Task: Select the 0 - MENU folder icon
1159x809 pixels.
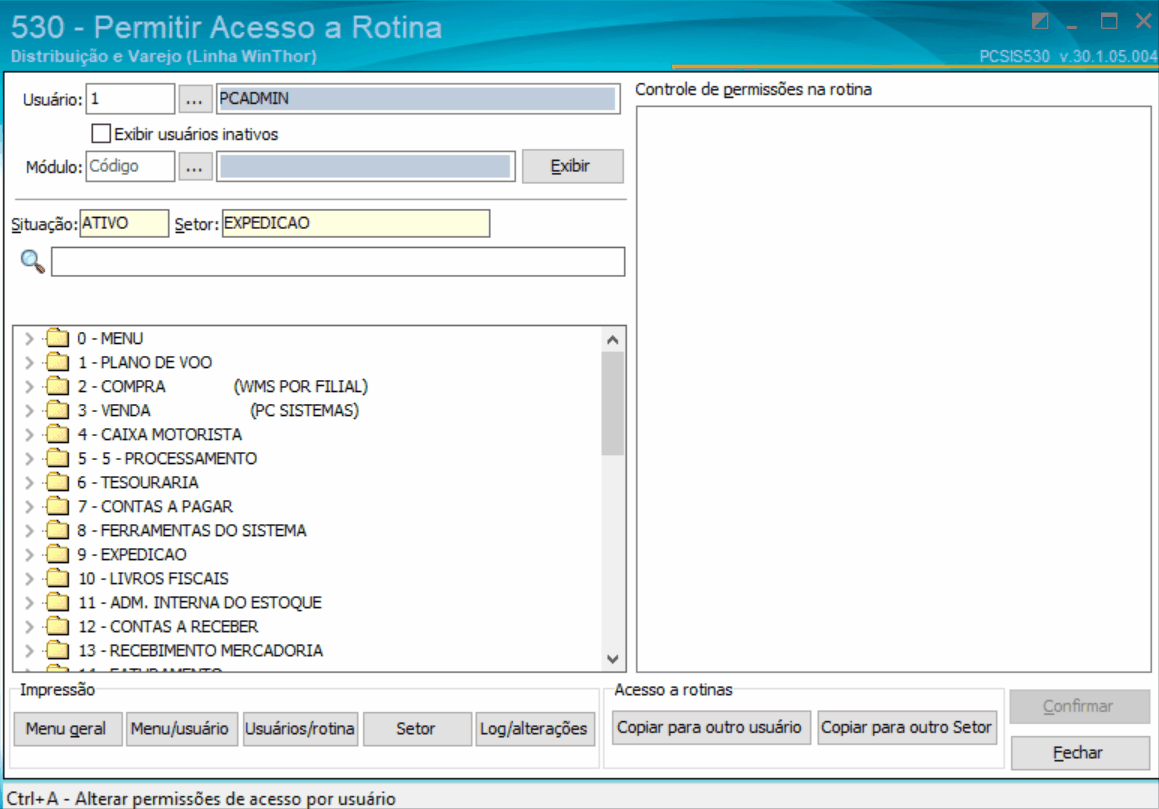Action: pyautogui.click(x=58, y=338)
